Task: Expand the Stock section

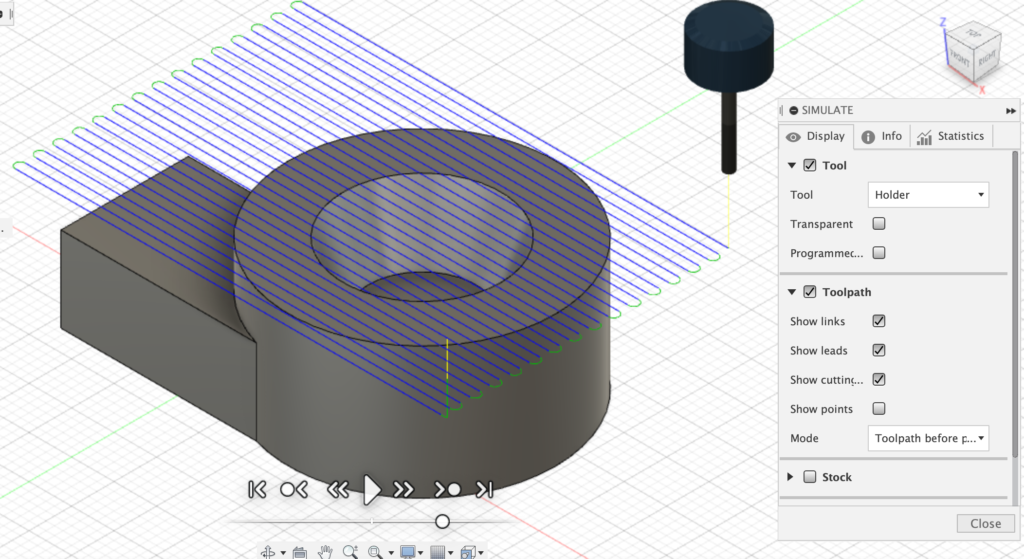Action: (x=792, y=477)
